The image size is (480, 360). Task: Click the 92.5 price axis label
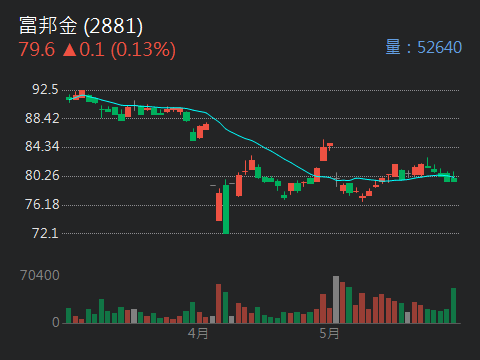pos(45,90)
